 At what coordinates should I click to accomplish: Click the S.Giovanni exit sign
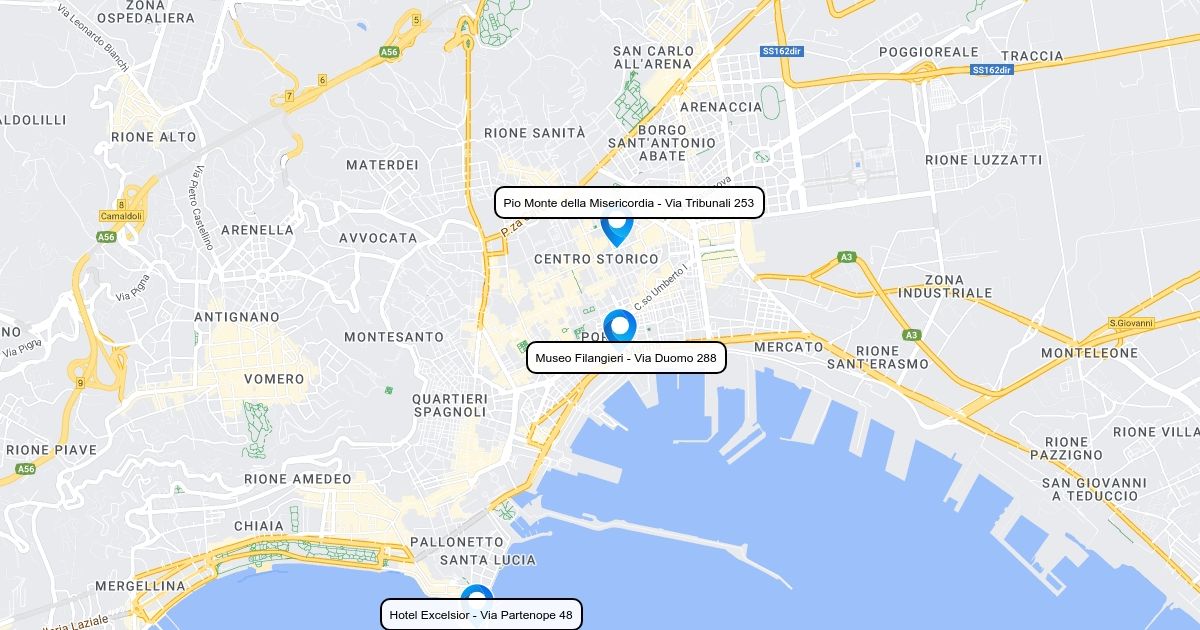click(1132, 323)
